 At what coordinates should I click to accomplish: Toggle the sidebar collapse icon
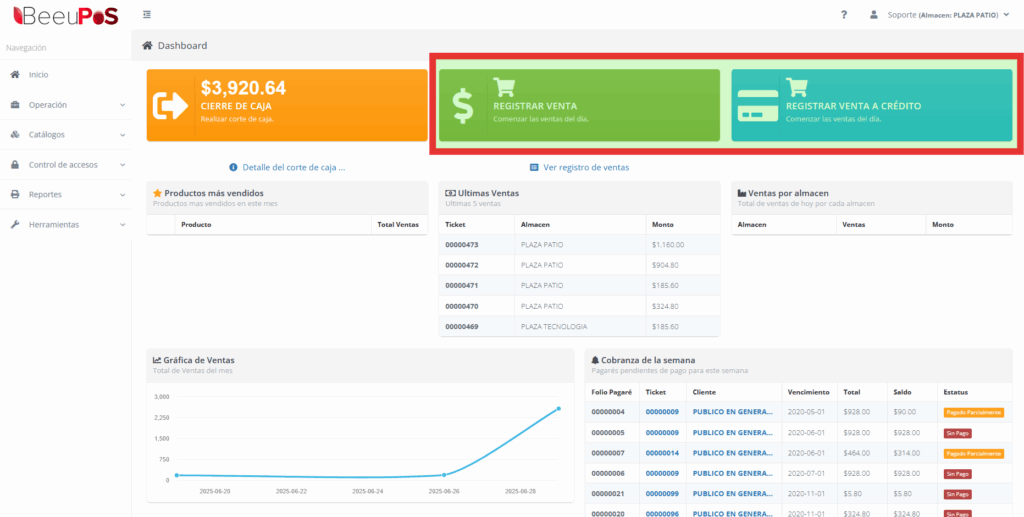point(147,14)
